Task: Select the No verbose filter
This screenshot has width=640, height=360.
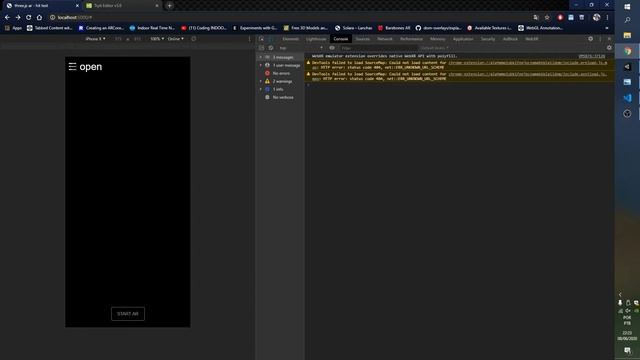Action: [280, 97]
